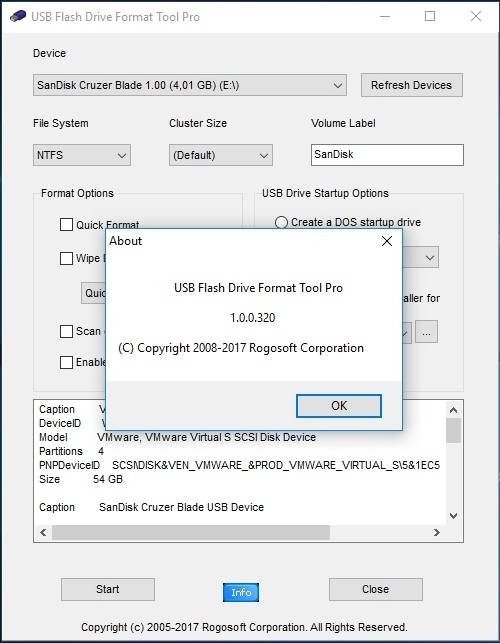The height and width of the screenshot is (643, 500).
Task: Click the "Partitions 4" line
Action: (x=71, y=451)
